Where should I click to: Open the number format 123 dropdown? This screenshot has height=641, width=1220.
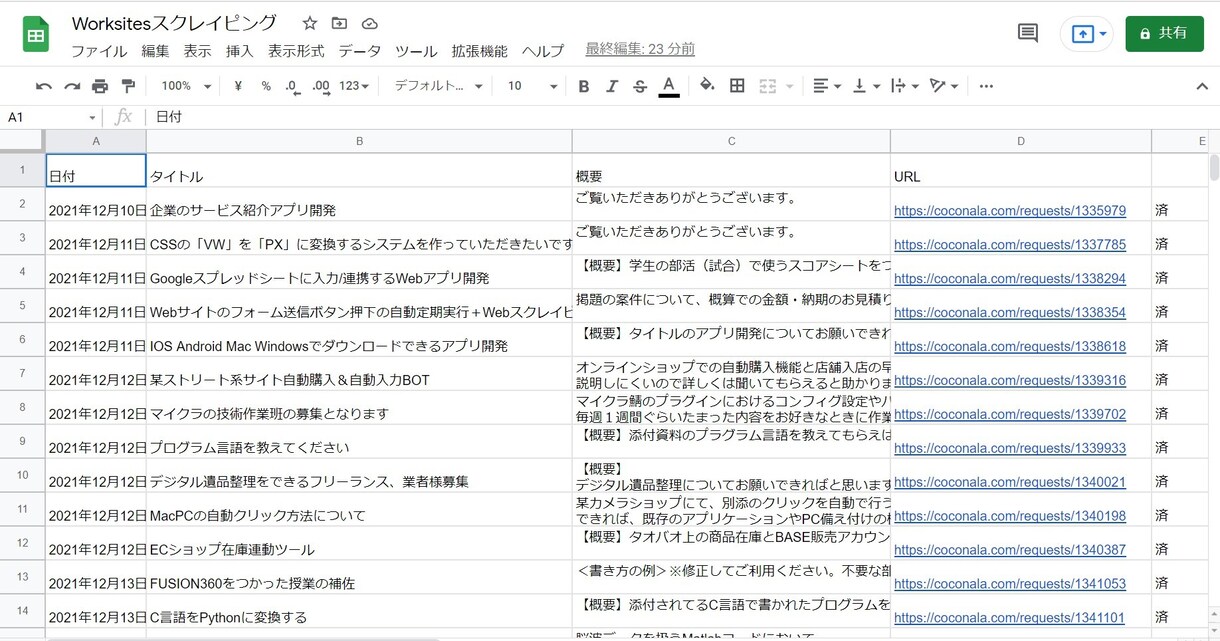[x=354, y=86]
